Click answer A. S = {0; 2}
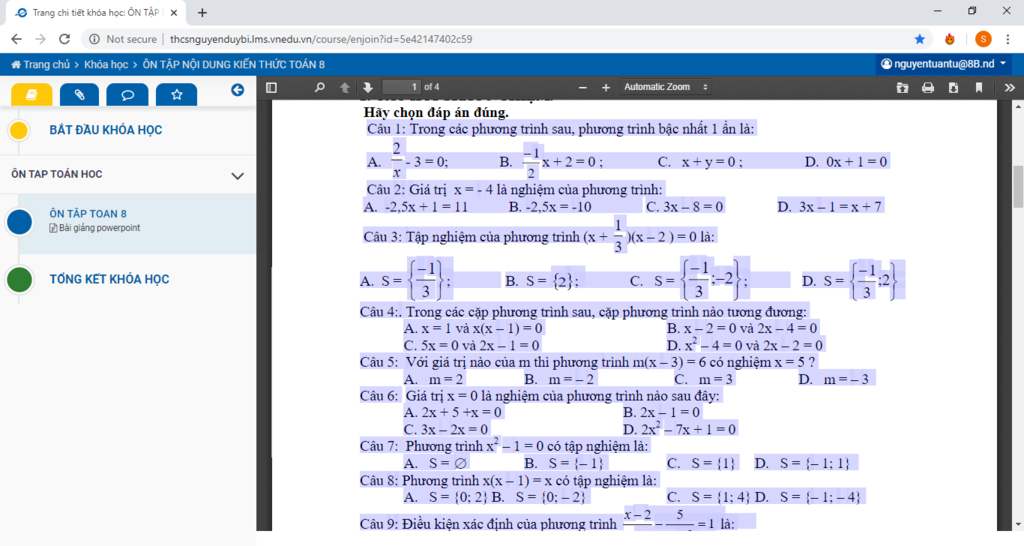The image size is (1024, 546). (x=445, y=498)
